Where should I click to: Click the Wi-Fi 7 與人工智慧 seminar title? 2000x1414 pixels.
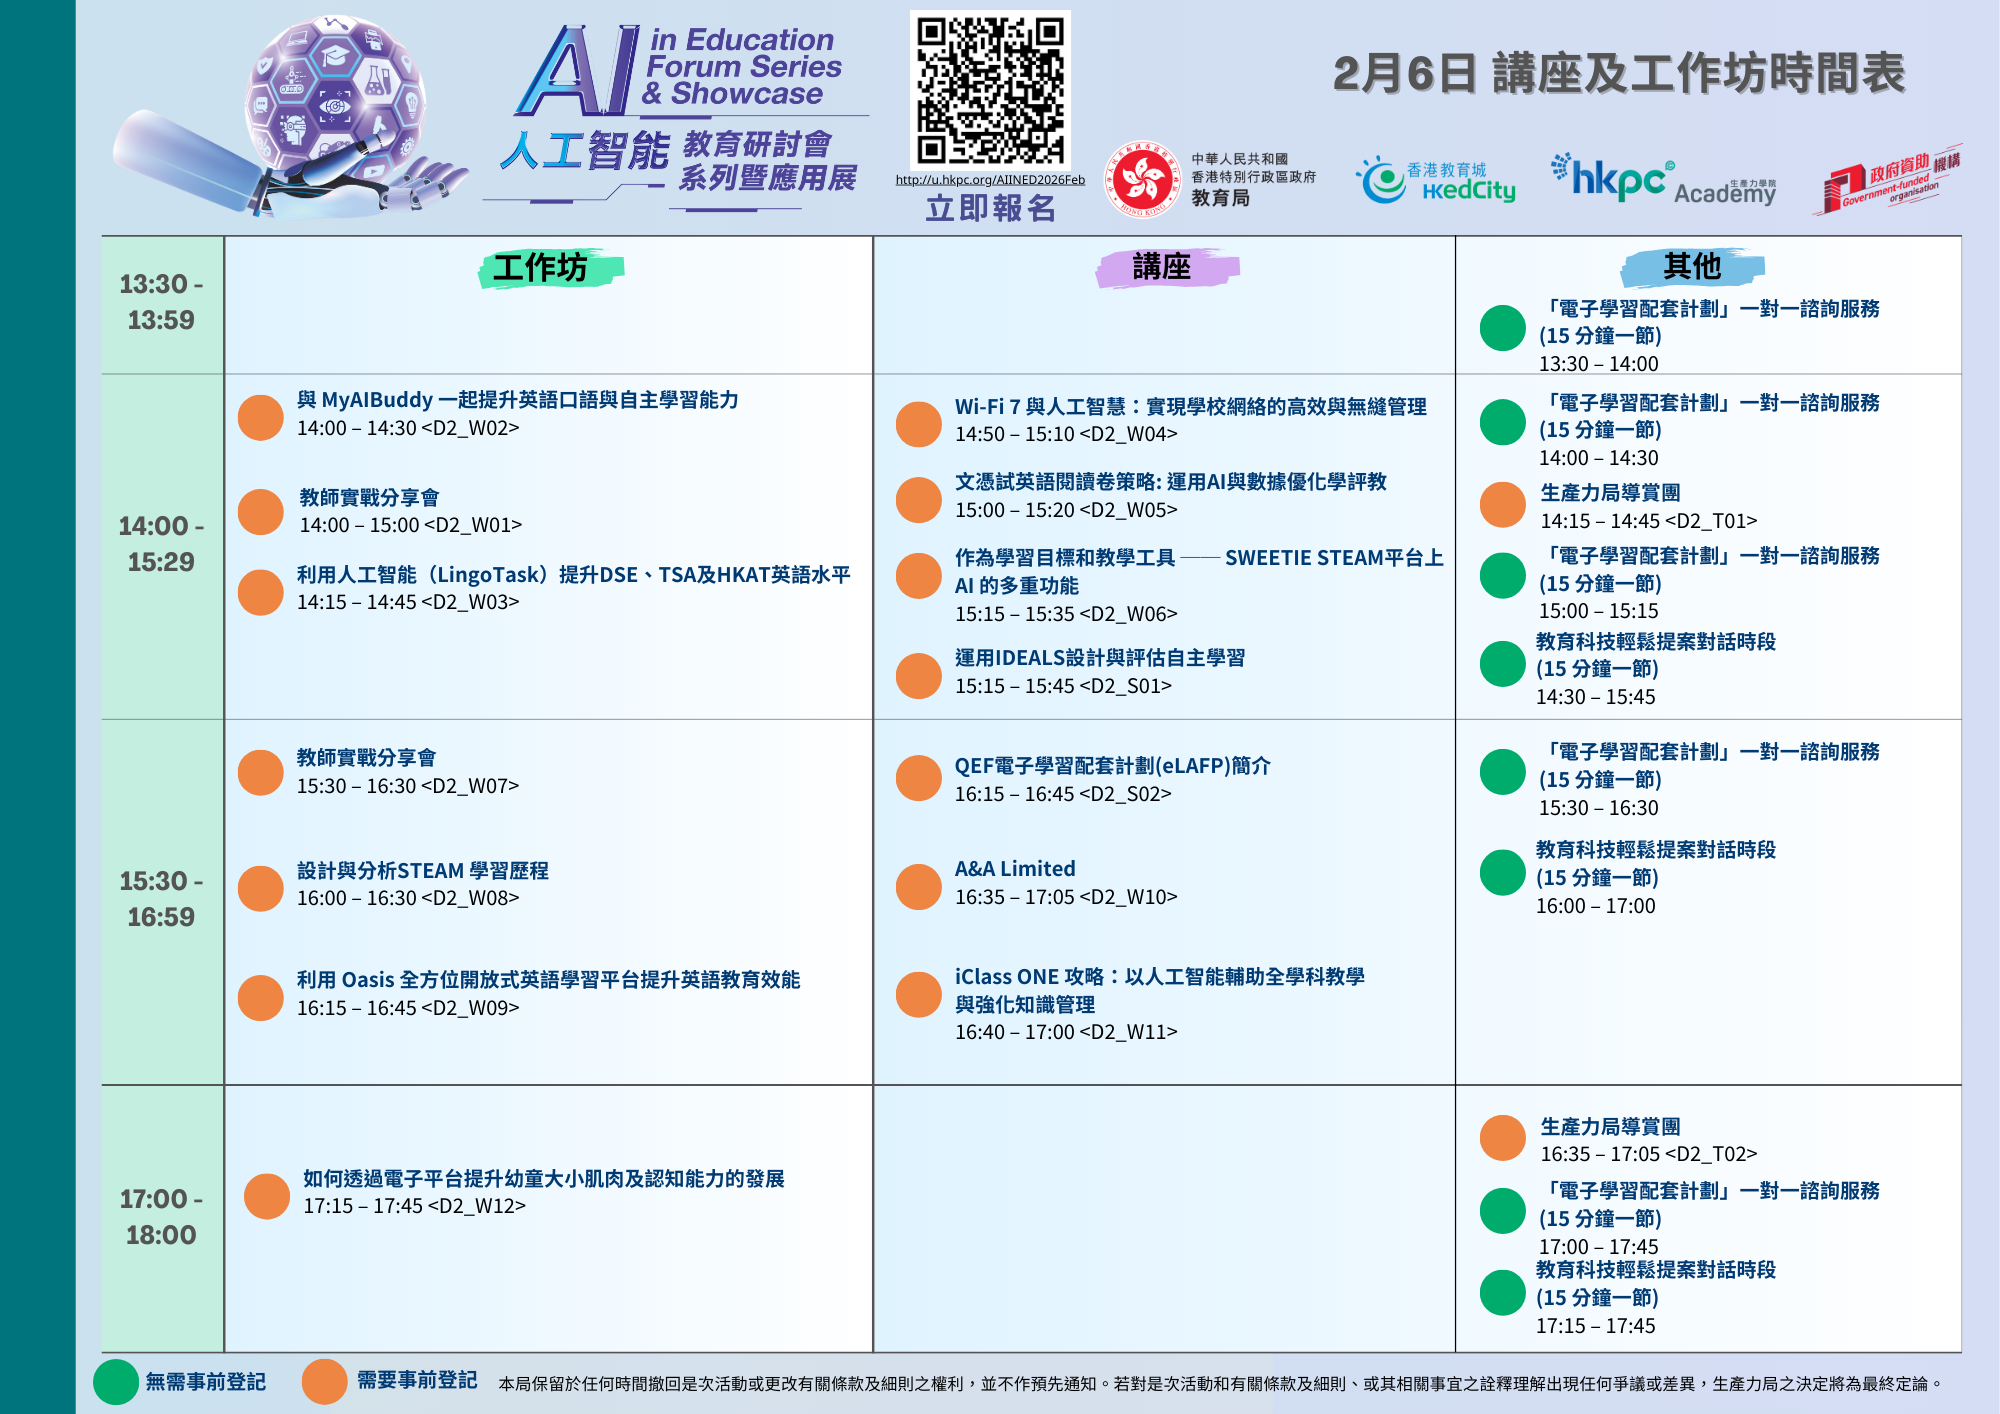pyautogui.click(x=1190, y=407)
